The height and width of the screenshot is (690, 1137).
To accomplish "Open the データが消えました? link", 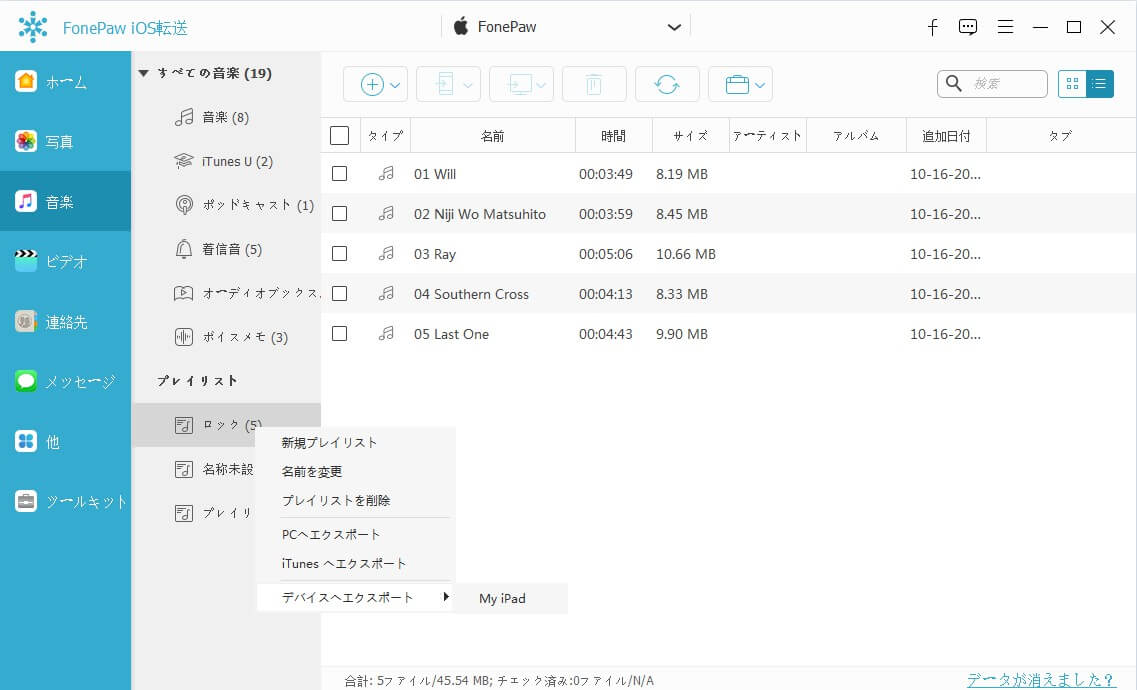I will (1041, 680).
